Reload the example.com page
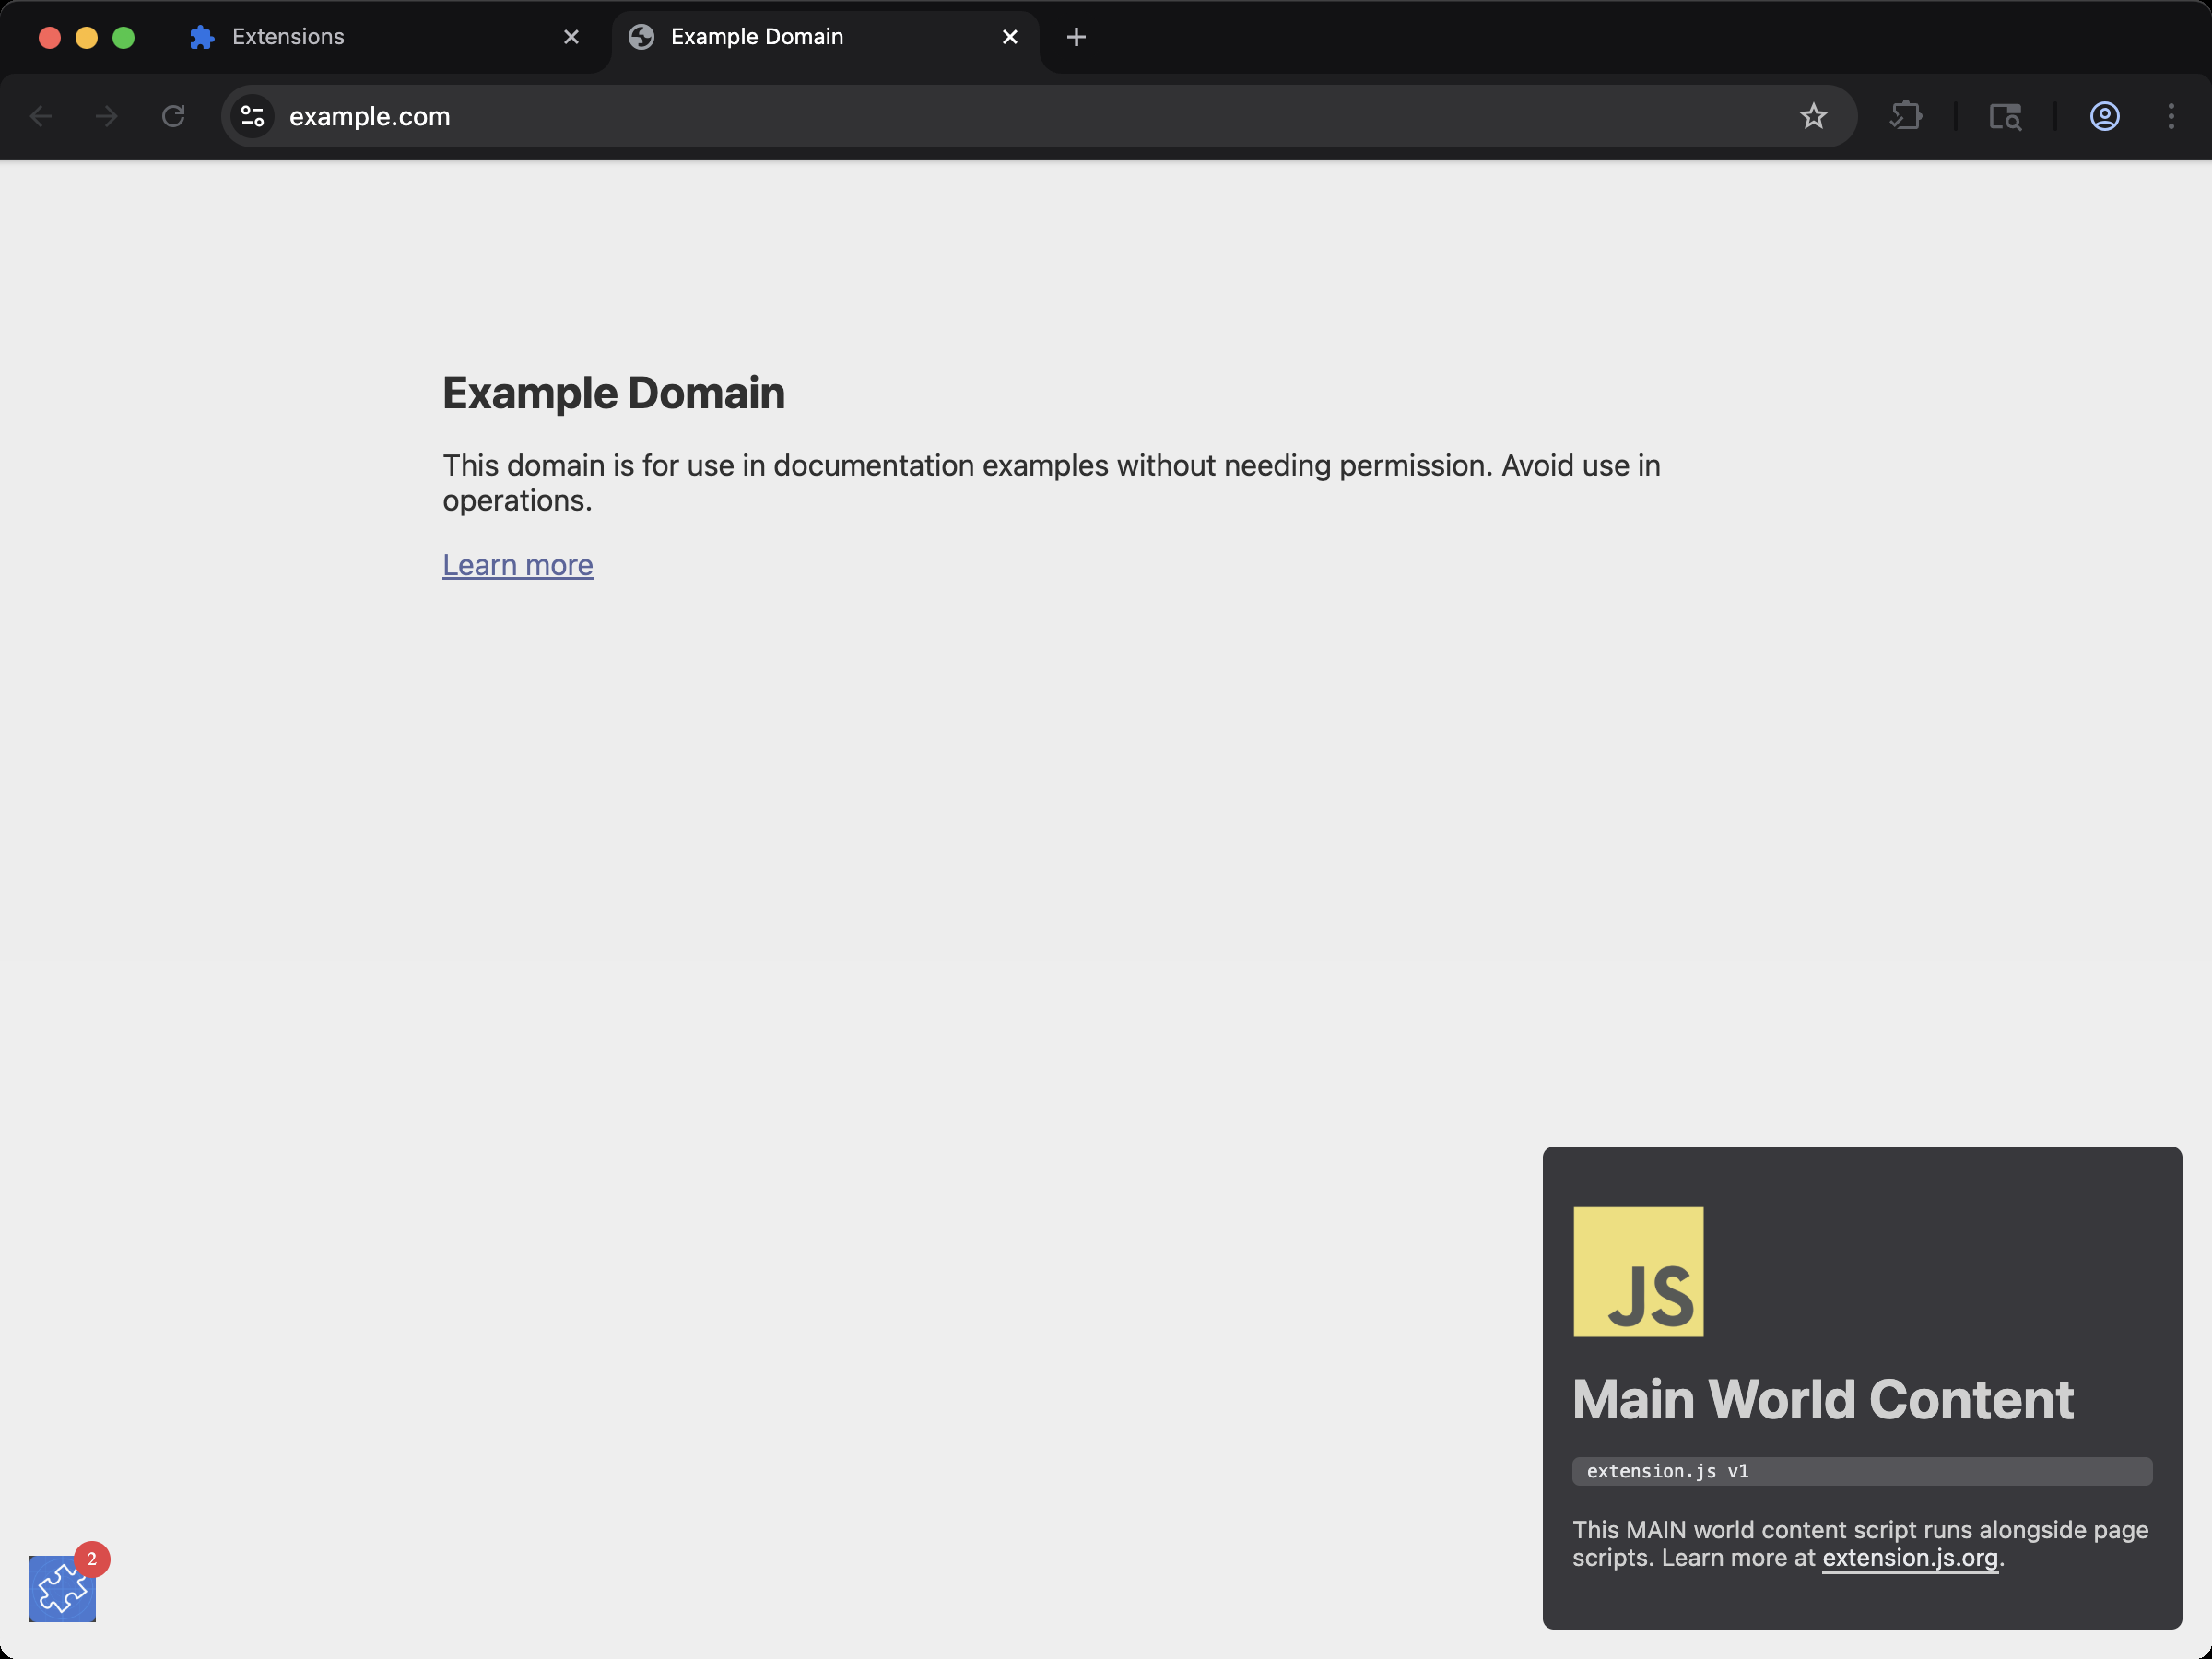2212x1659 pixels. click(173, 116)
